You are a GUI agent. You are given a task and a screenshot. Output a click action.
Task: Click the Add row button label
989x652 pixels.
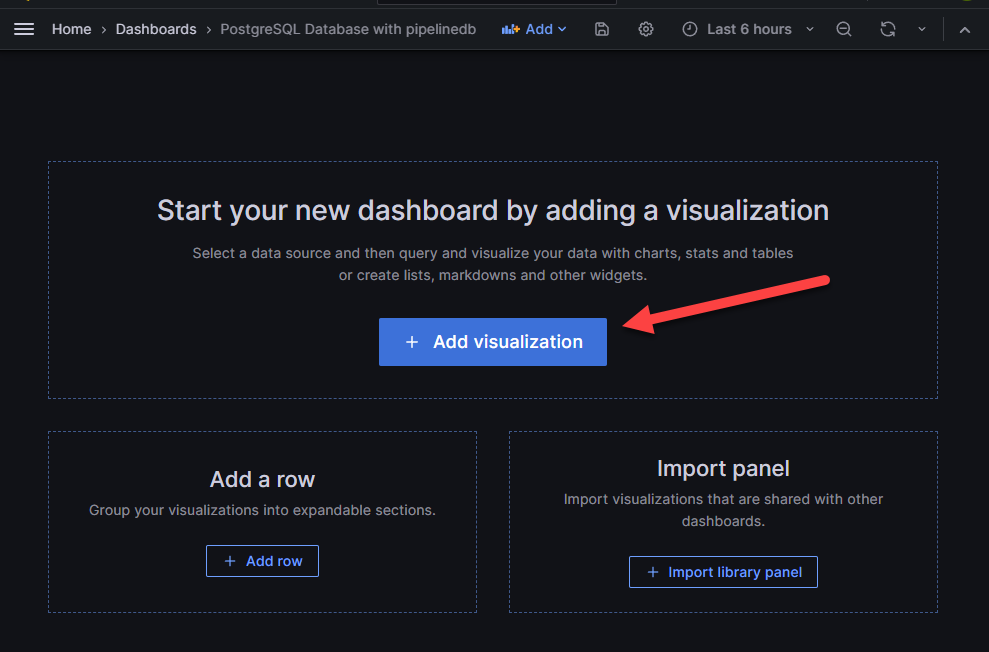tap(274, 561)
